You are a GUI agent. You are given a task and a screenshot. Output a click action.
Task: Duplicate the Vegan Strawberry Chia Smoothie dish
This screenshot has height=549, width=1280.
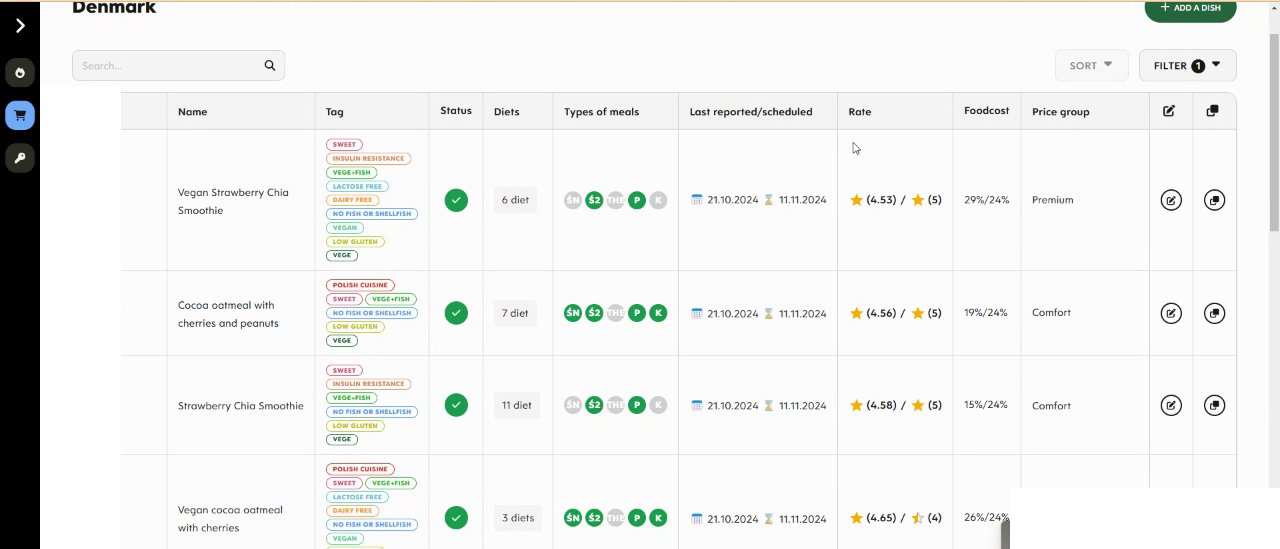pyautogui.click(x=1214, y=200)
